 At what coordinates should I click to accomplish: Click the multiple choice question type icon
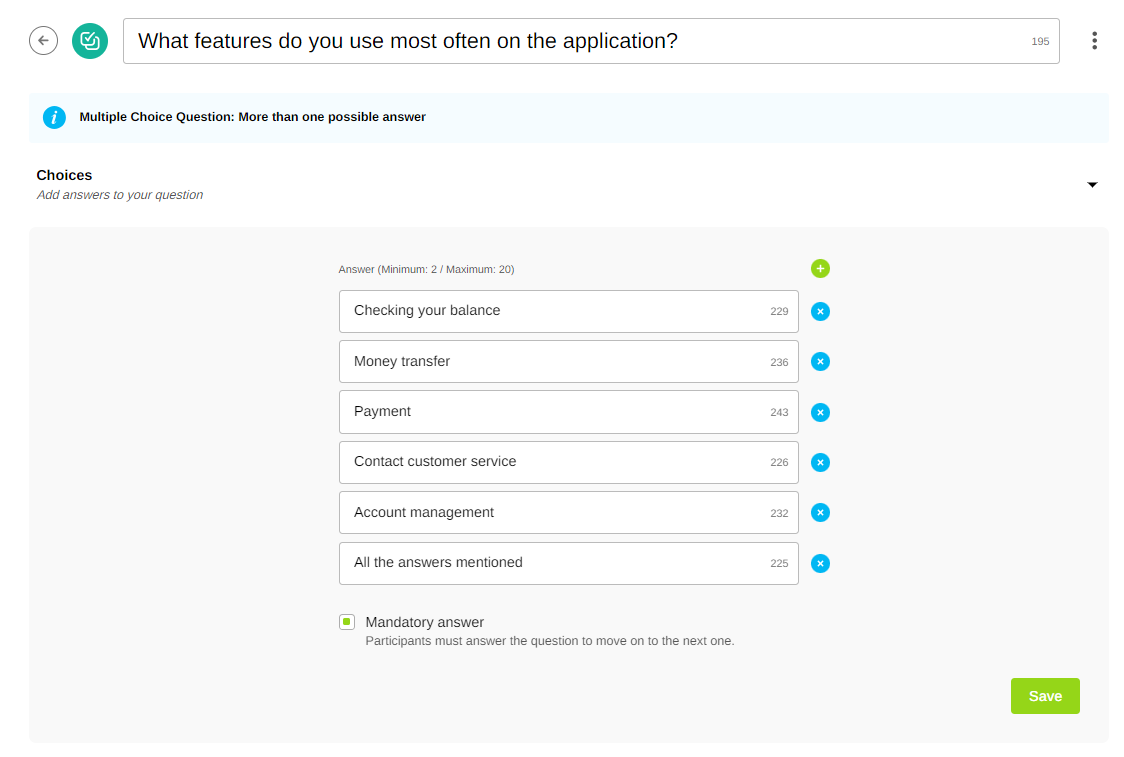click(90, 41)
